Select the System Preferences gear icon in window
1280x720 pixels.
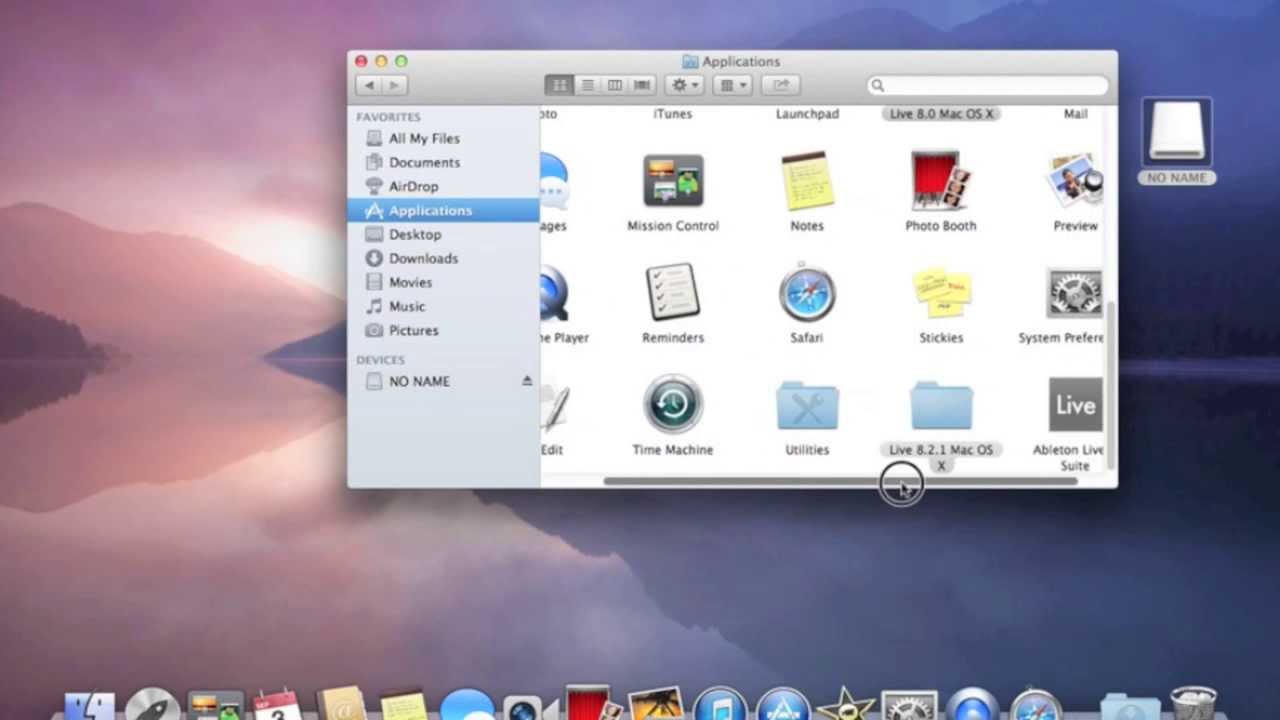coord(1074,293)
